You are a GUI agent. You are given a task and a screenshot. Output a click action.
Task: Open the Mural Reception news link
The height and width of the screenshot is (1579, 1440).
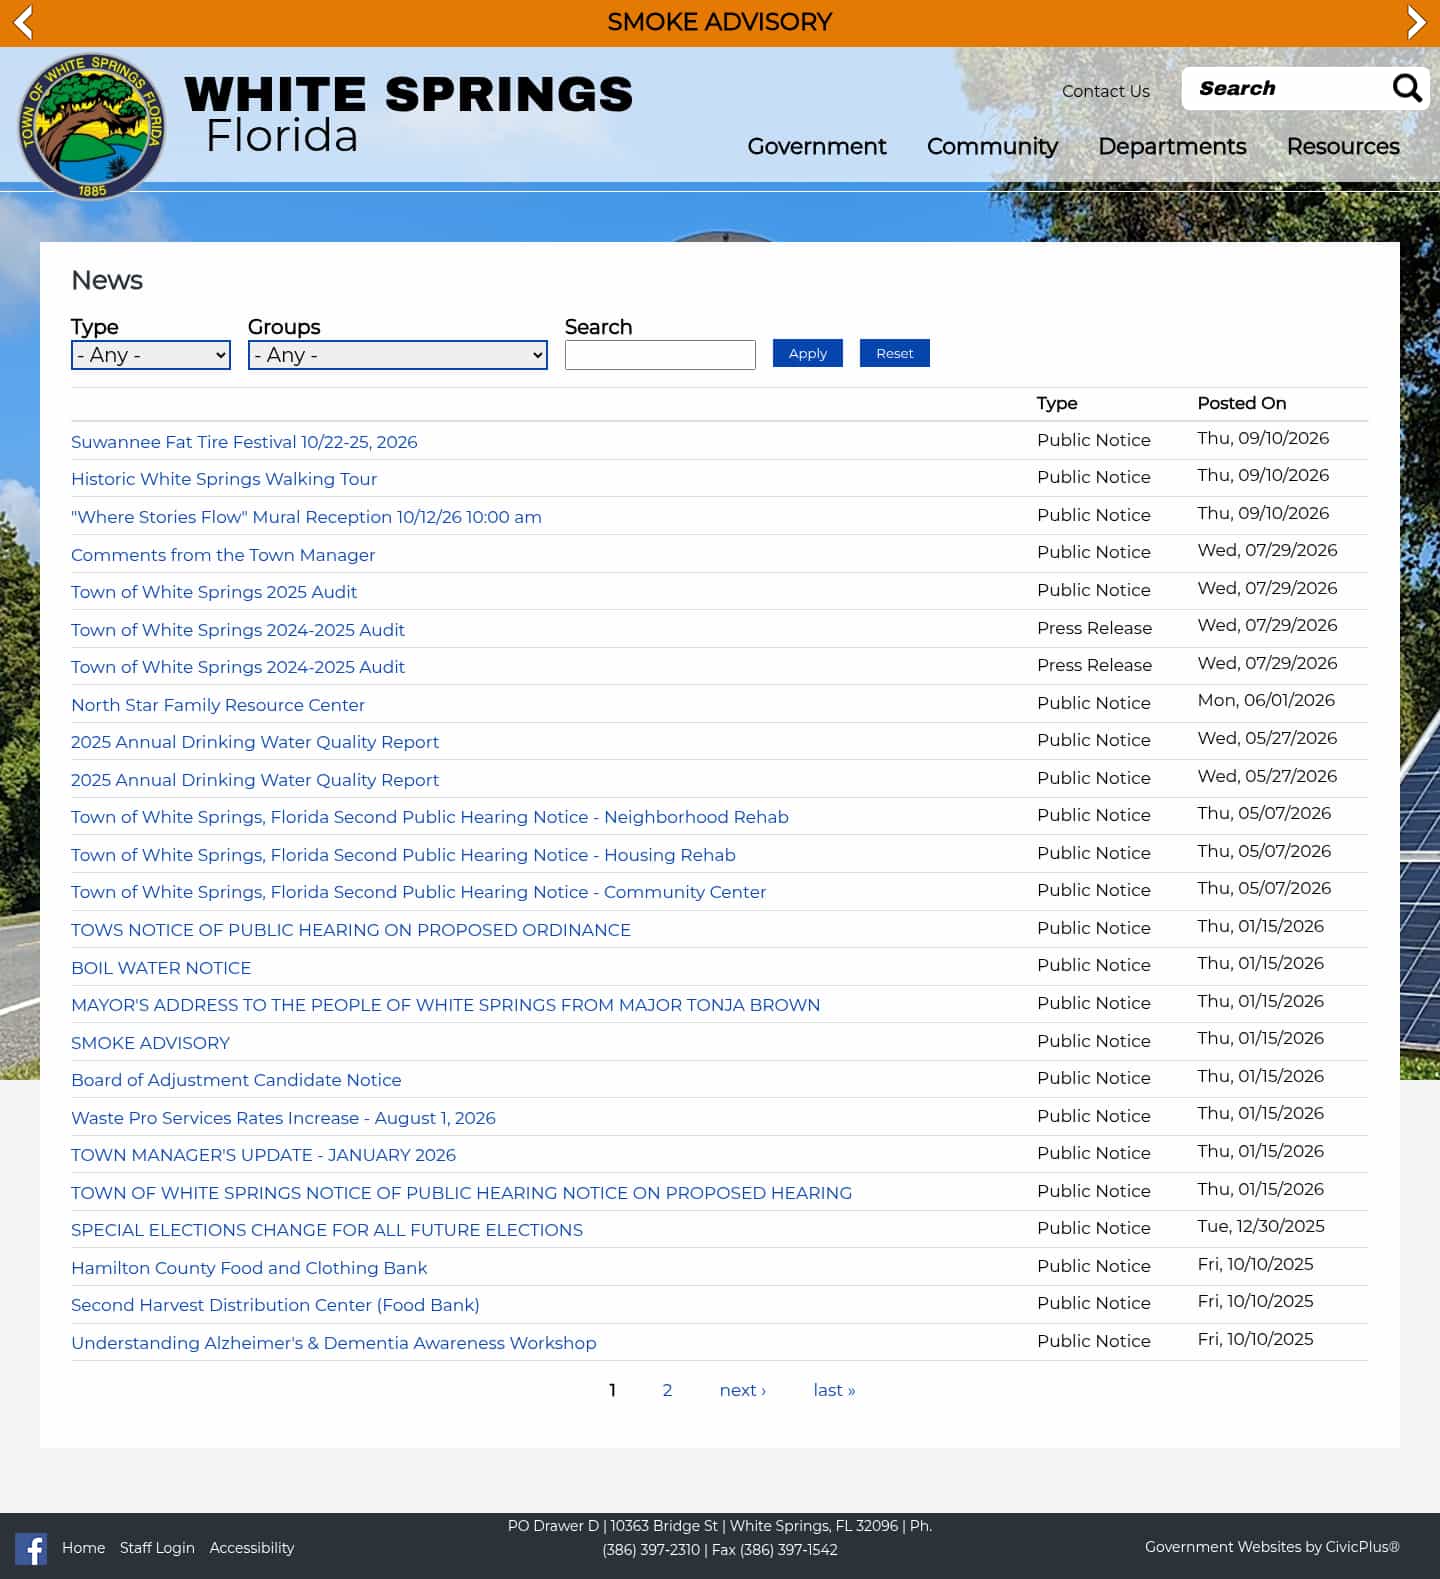point(306,517)
